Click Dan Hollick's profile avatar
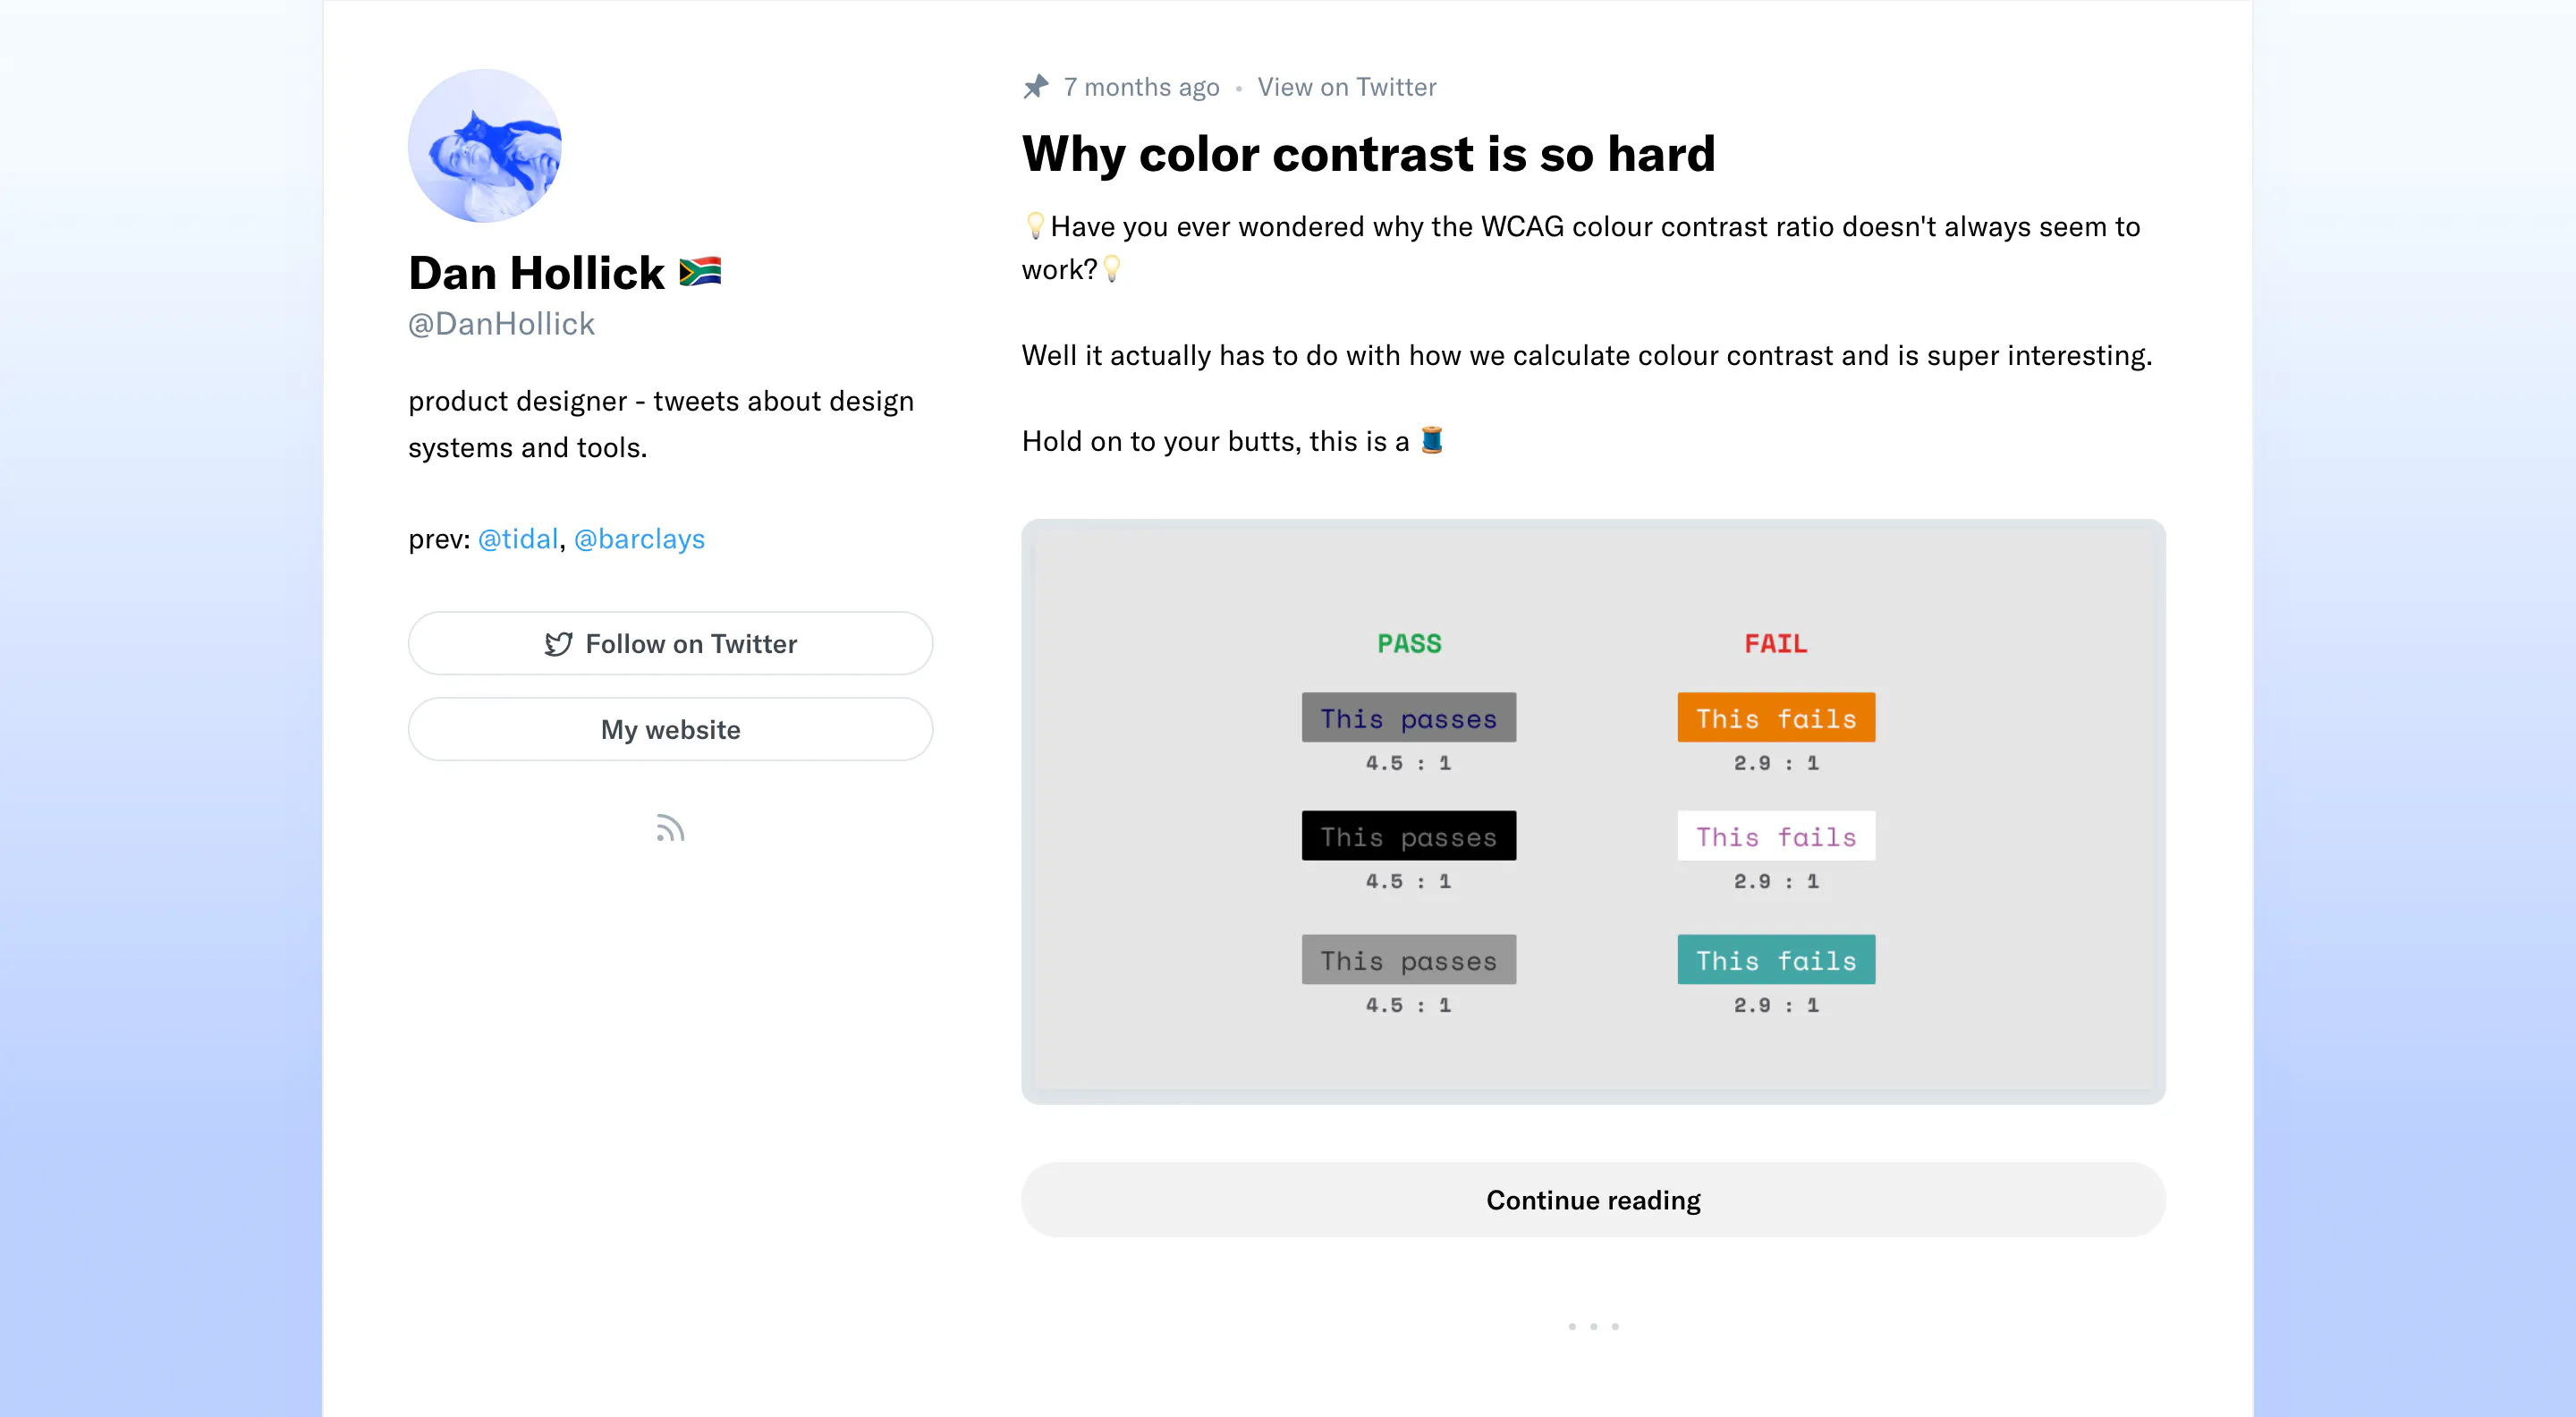This screenshot has height=1417, width=2576. pos(484,146)
